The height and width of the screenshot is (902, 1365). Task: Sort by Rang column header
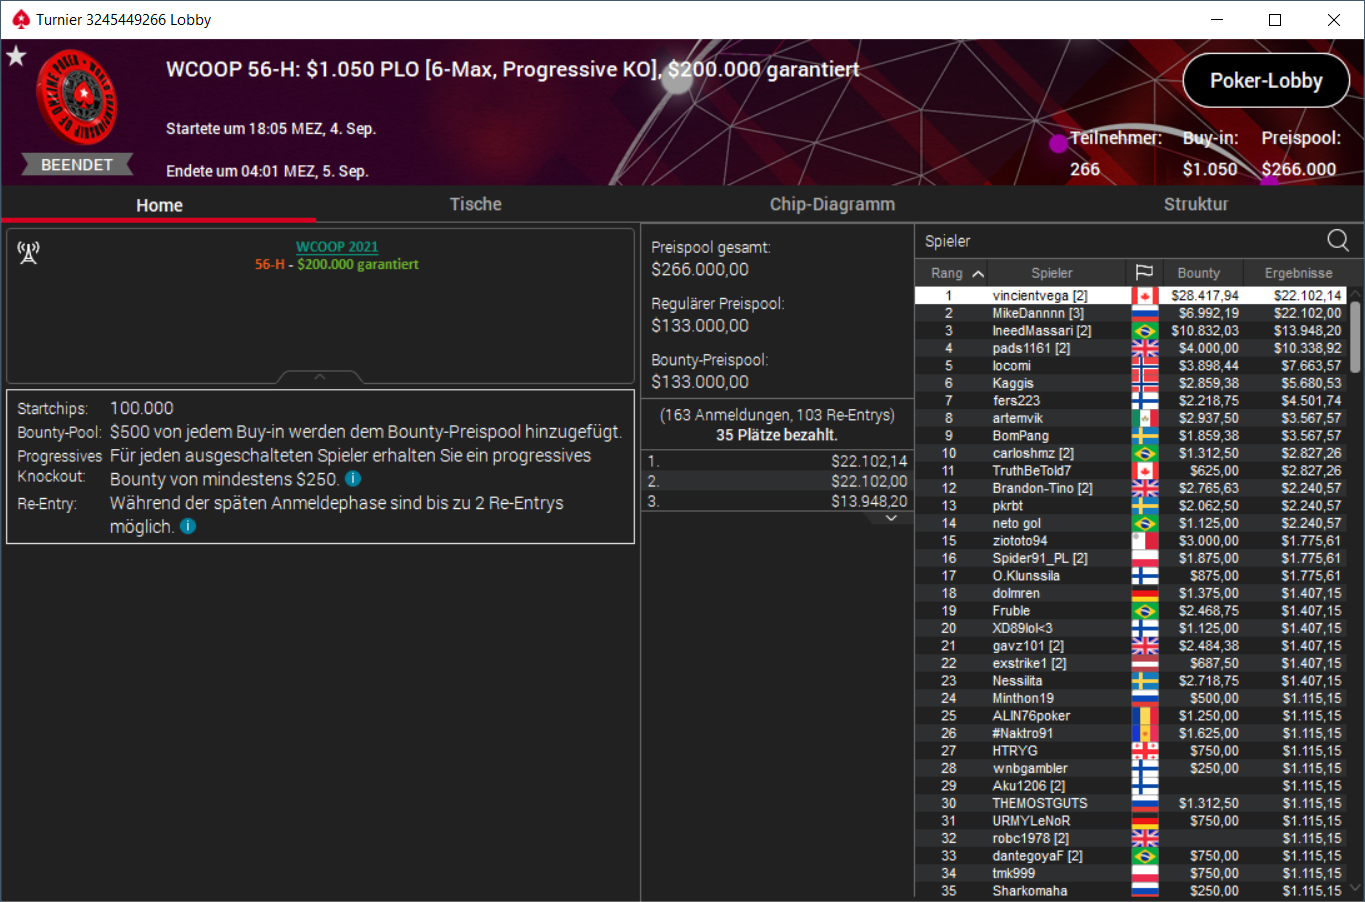[957, 273]
